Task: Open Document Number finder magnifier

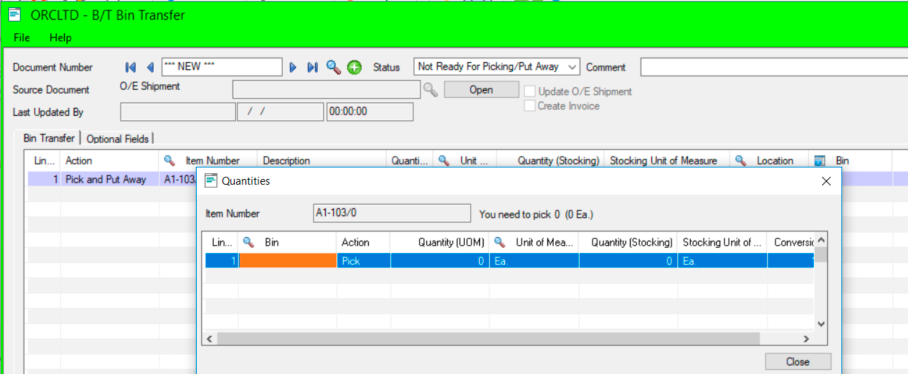Action: tap(333, 67)
